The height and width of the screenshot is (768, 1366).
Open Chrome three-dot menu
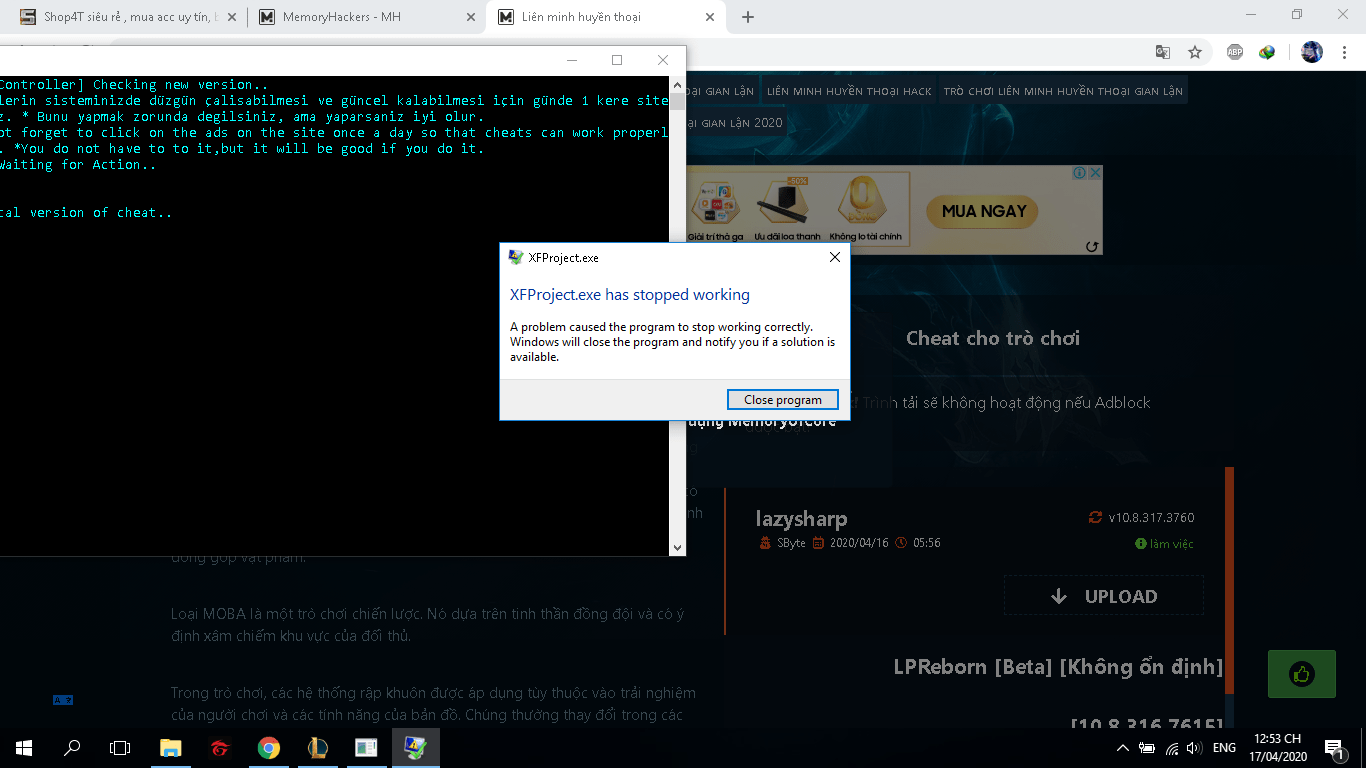click(x=1344, y=52)
